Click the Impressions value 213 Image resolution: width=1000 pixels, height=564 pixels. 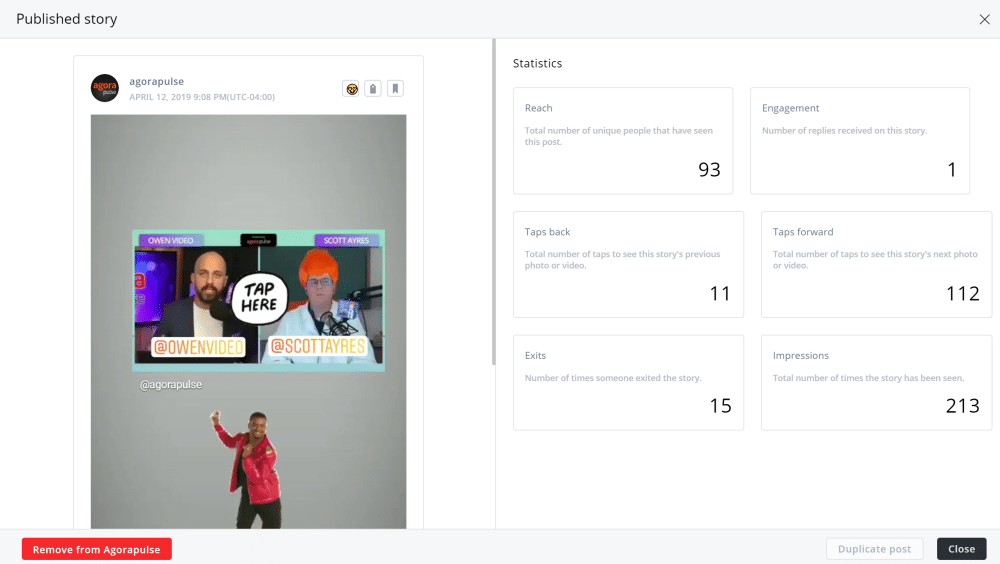point(963,406)
